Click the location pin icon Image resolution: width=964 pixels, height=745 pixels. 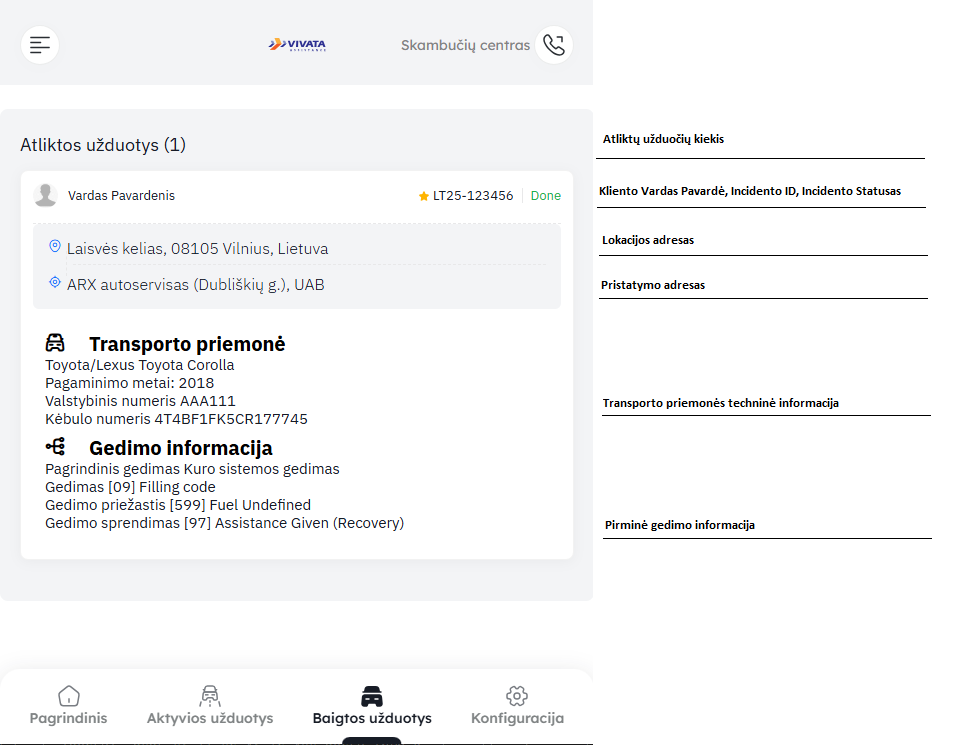point(54,247)
